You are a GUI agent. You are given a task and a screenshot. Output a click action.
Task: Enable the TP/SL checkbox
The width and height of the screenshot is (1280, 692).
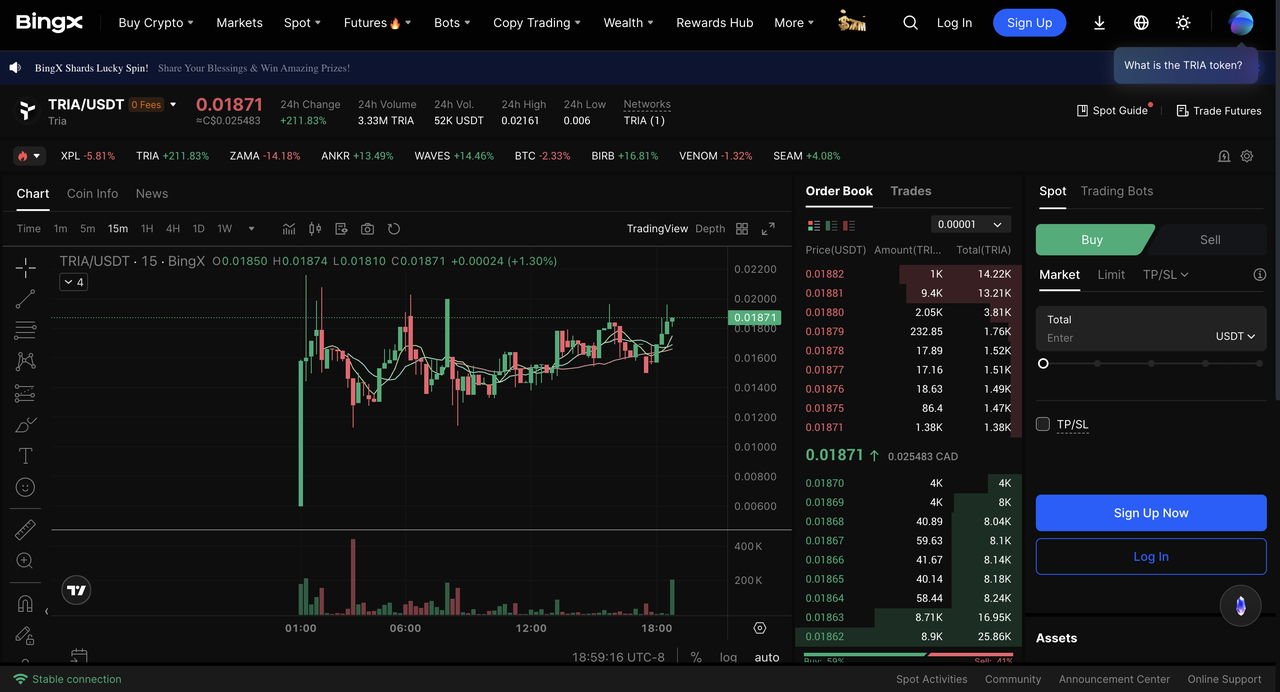point(1043,424)
